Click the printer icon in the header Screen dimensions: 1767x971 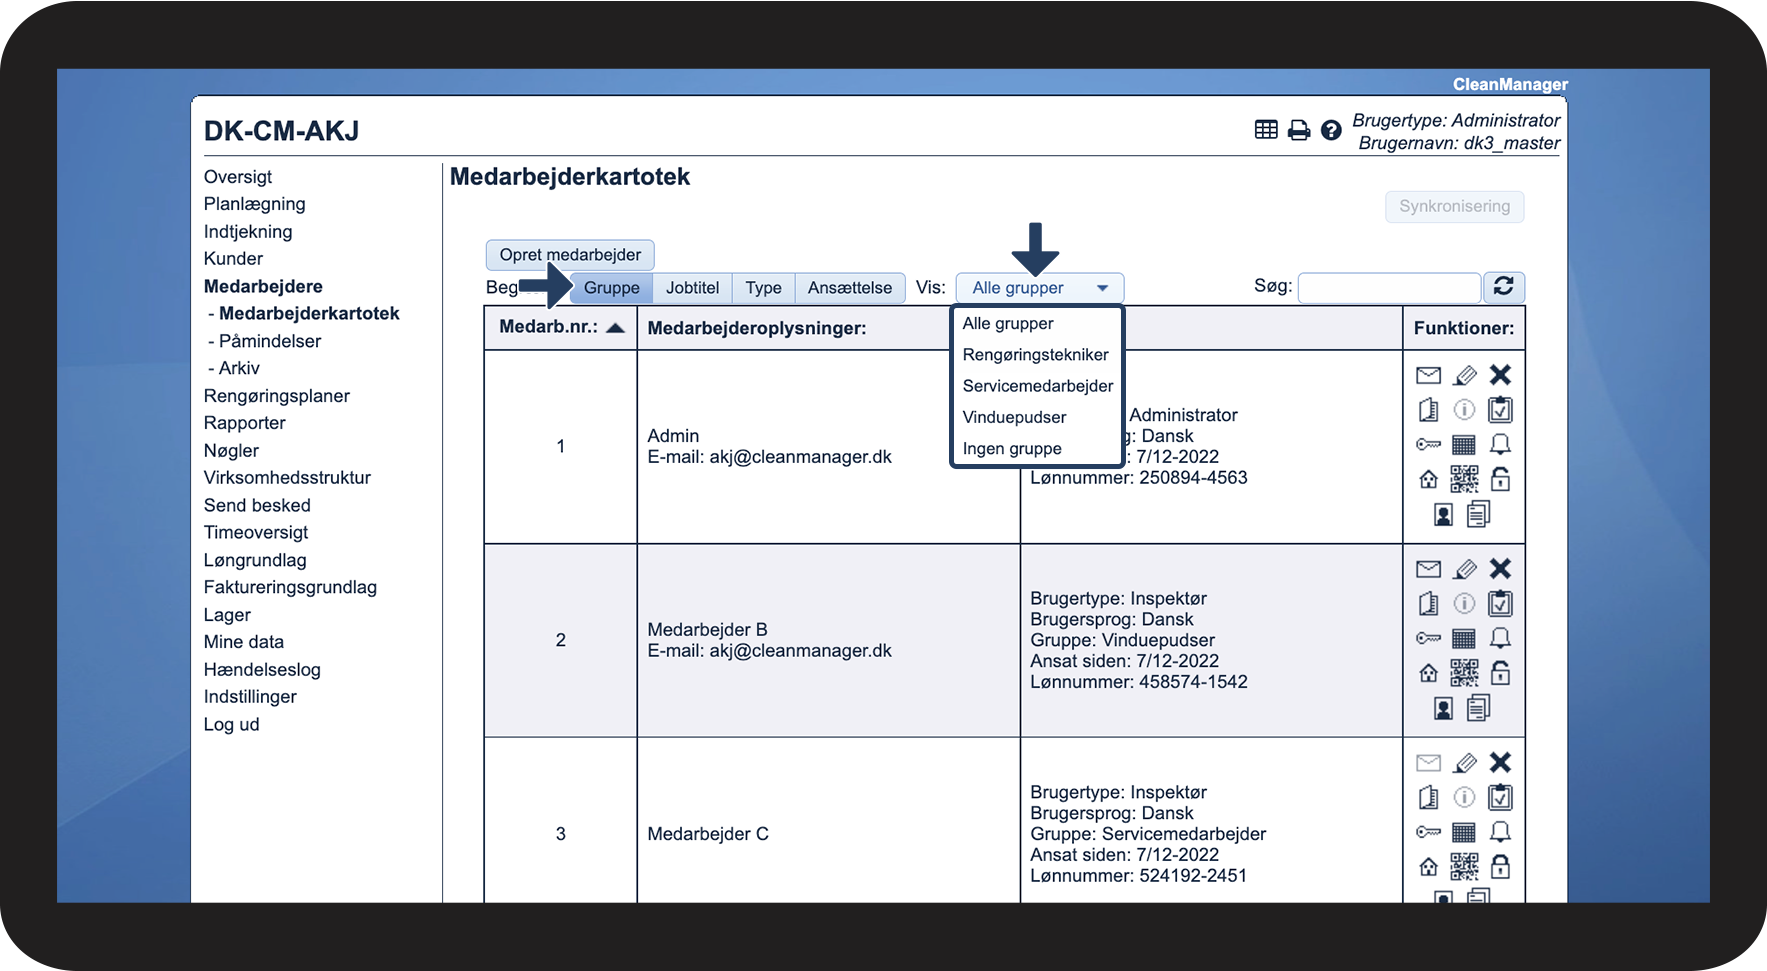coord(1299,130)
